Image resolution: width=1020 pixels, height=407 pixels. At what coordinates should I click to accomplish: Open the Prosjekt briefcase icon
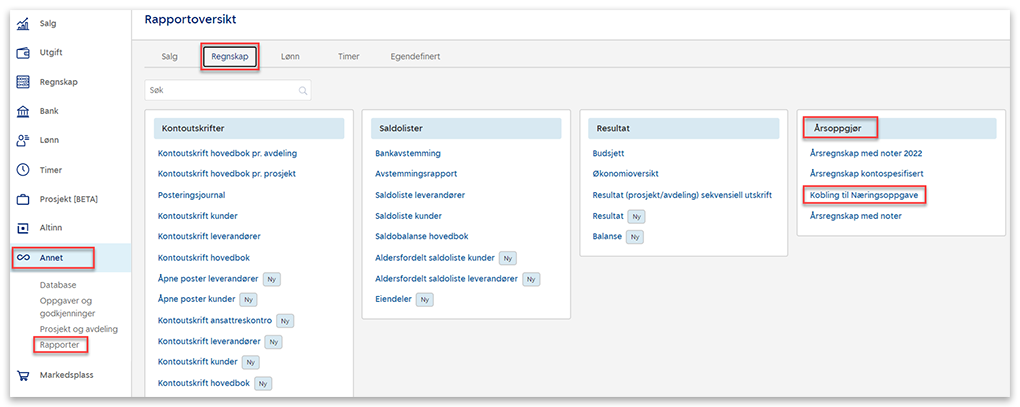tap(23, 199)
